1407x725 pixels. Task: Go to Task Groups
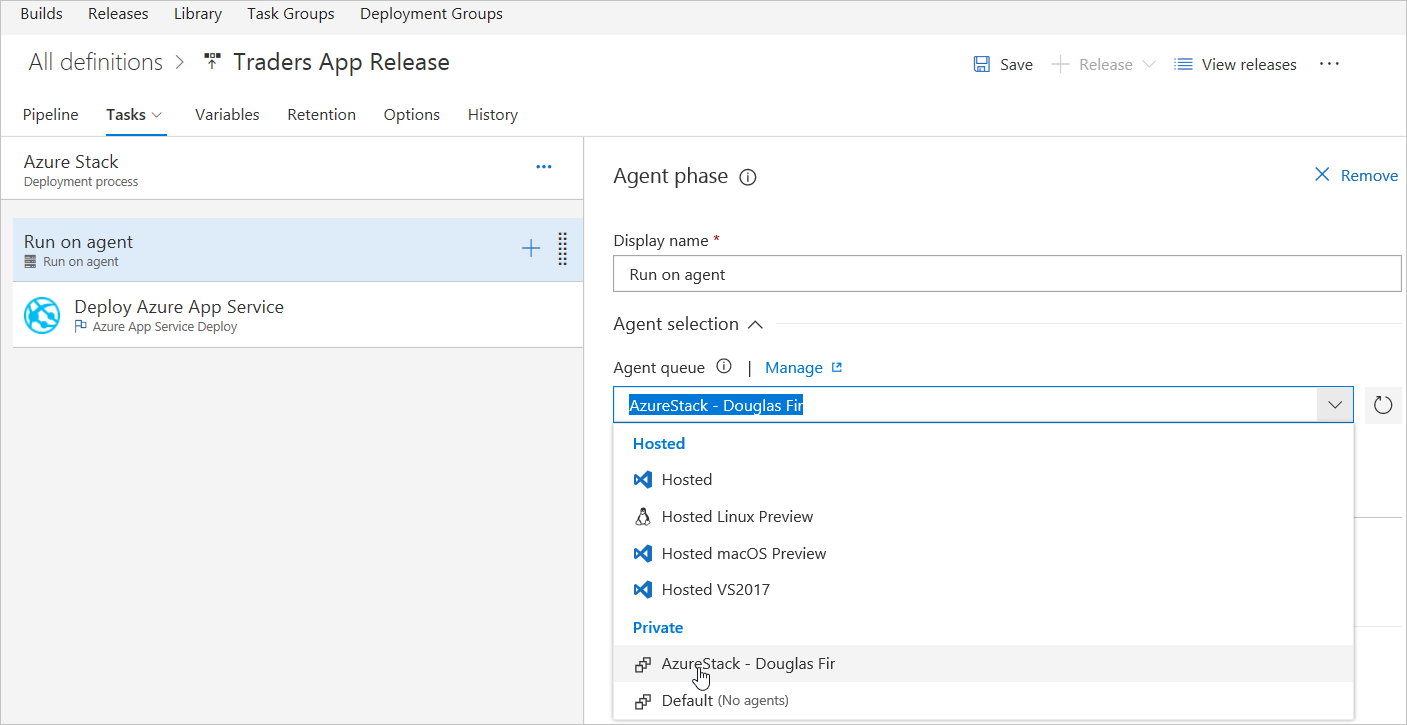pyautogui.click(x=291, y=14)
